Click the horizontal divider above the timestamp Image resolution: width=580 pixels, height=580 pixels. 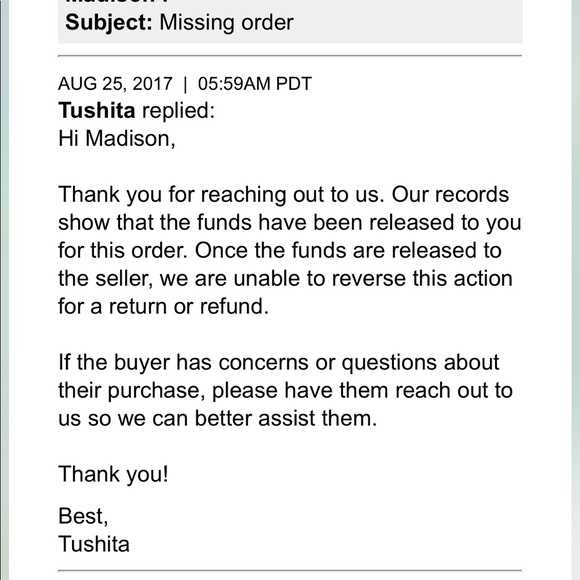(290, 56)
